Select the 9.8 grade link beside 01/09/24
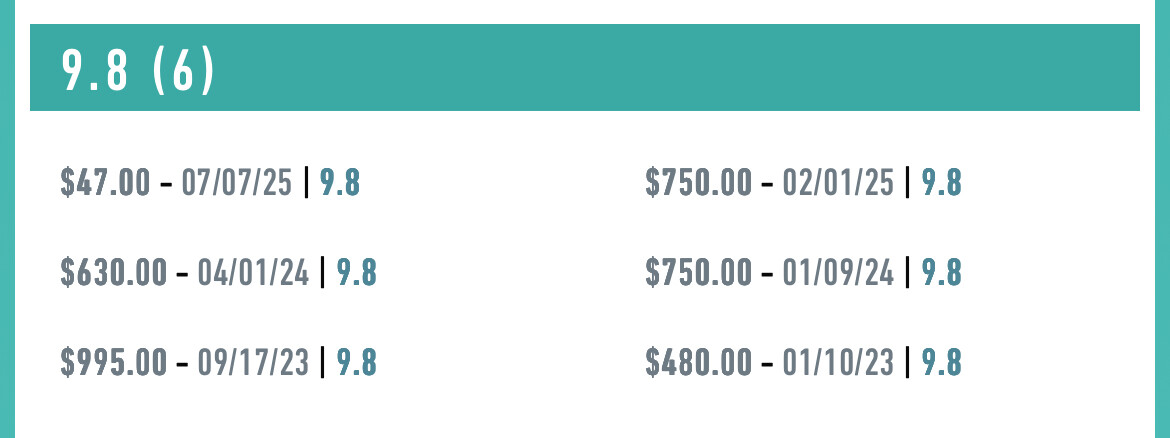The height and width of the screenshot is (438, 1170). [942, 272]
